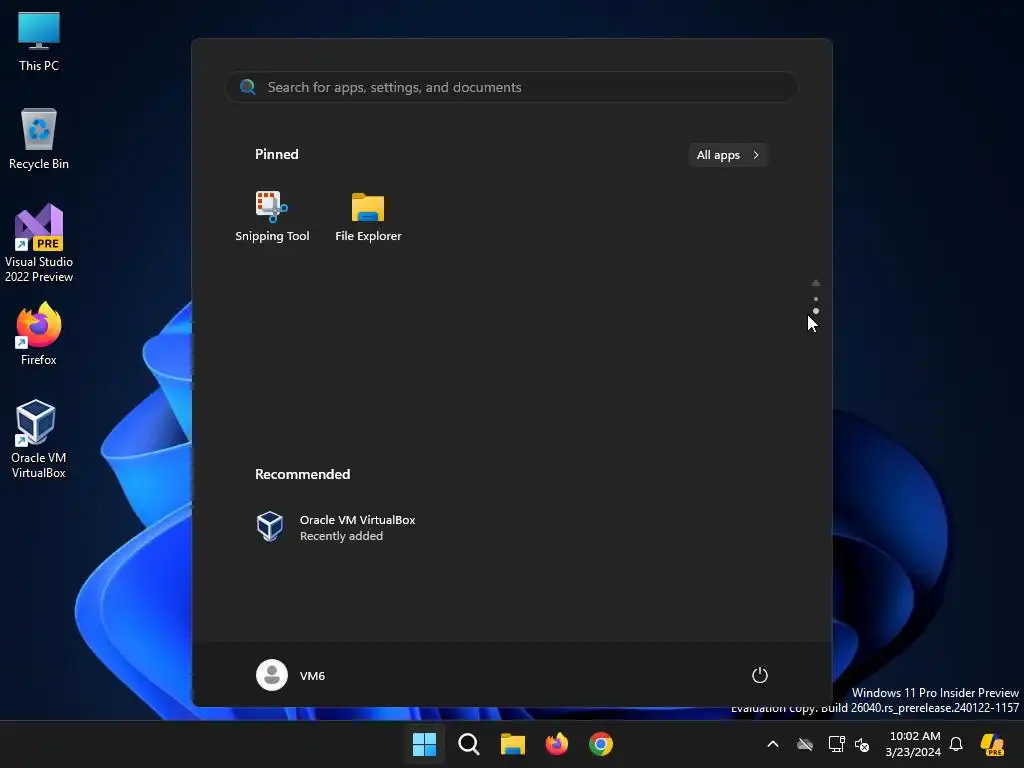Open the network status tray icon
1024x768 pixels.
pos(836,744)
